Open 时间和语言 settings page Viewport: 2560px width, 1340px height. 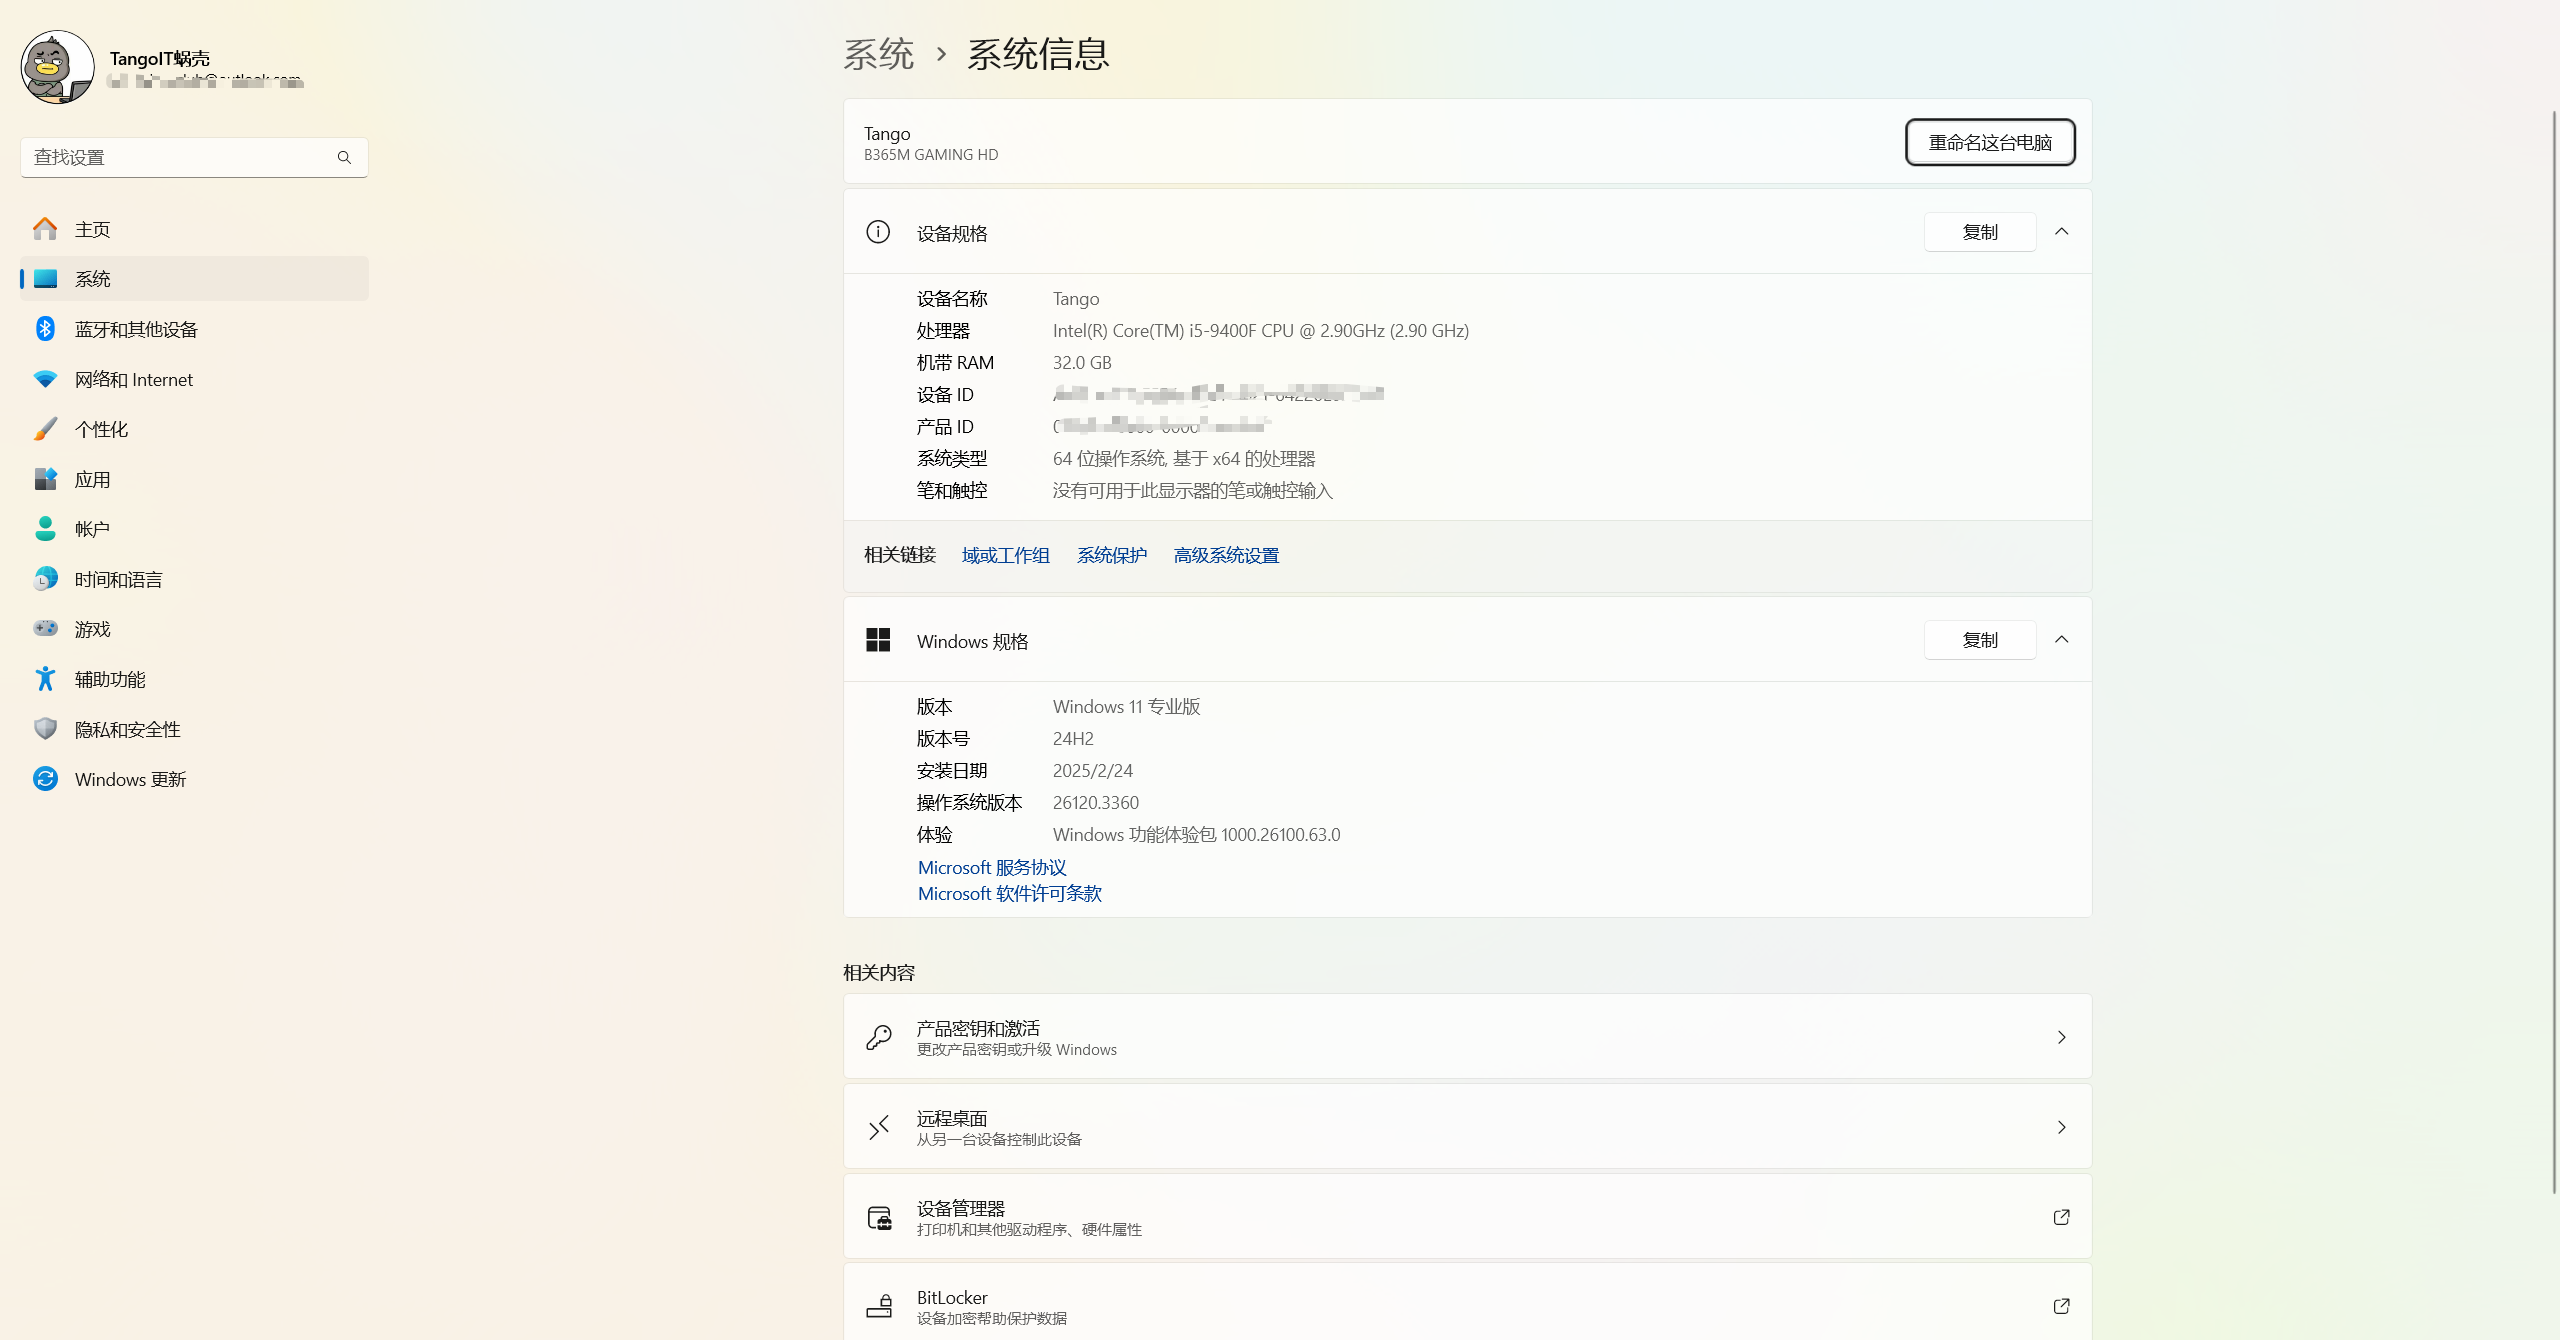point(194,579)
